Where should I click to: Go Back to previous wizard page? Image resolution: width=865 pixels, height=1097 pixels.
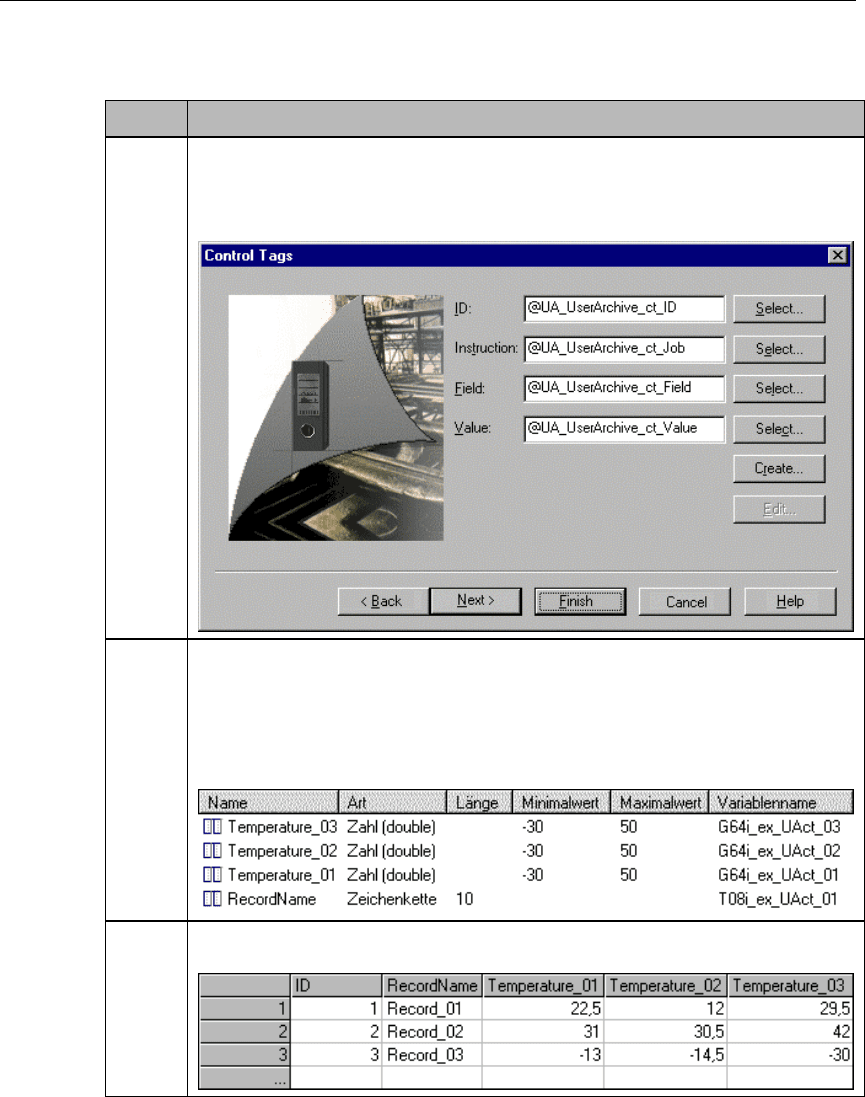[381, 601]
